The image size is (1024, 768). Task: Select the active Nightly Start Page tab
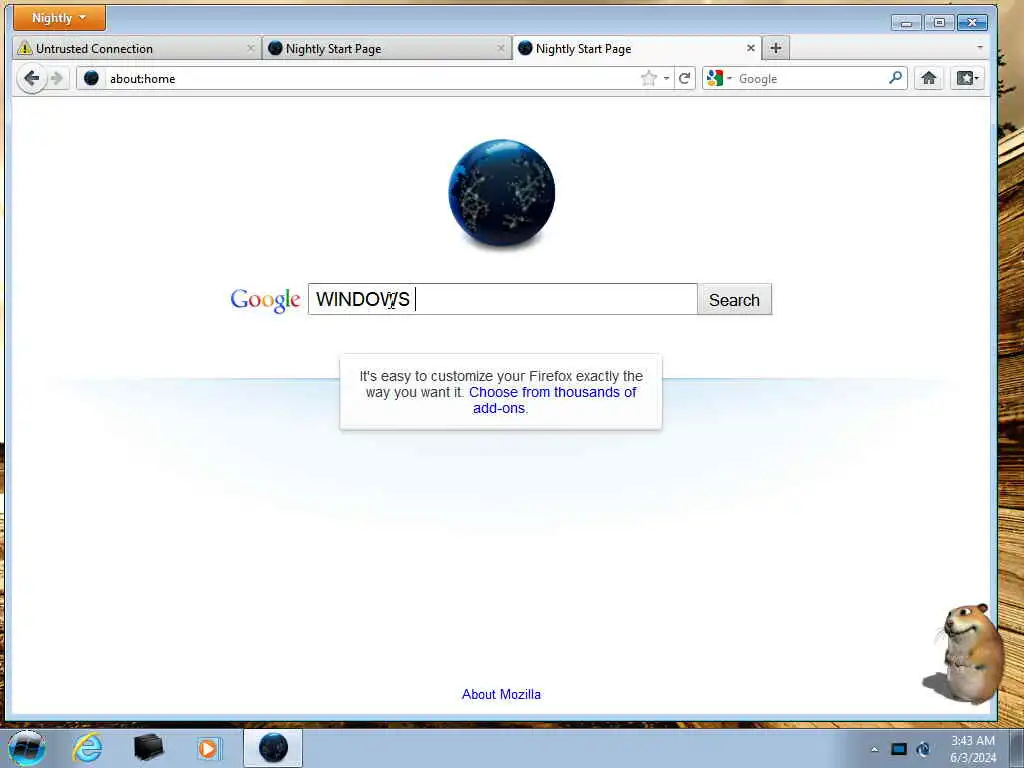point(637,48)
